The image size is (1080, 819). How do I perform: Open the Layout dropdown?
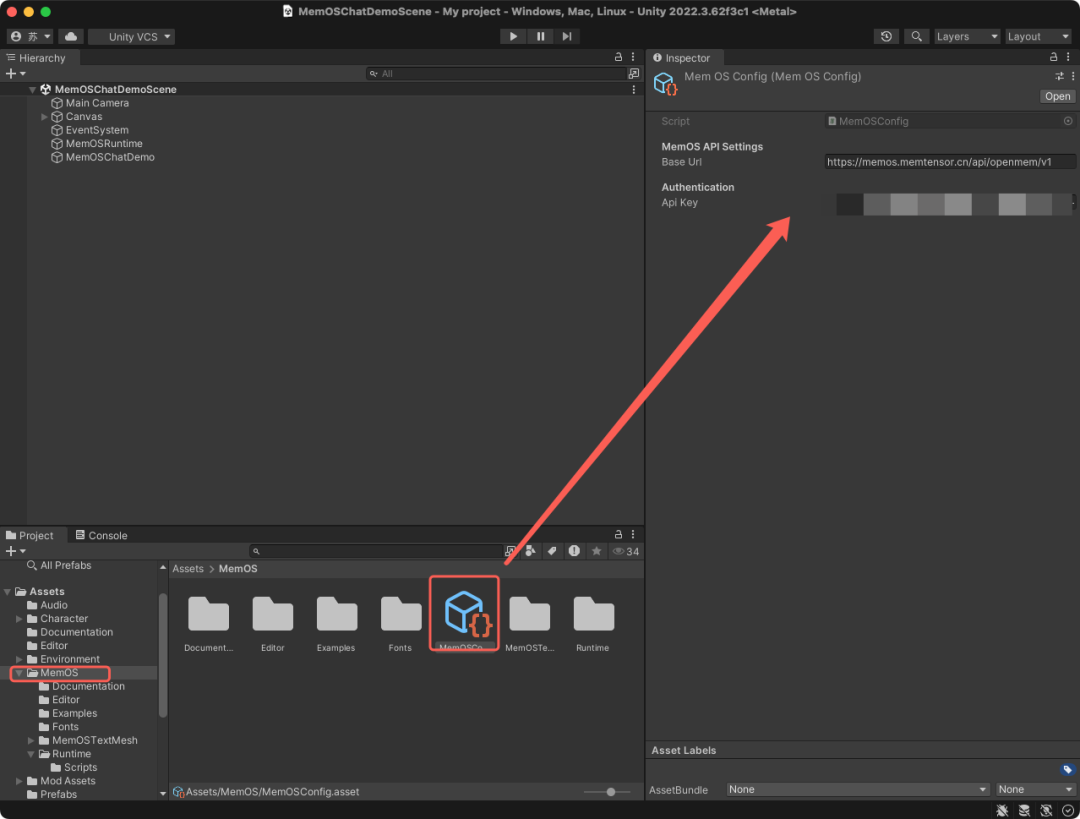[x=1038, y=37]
